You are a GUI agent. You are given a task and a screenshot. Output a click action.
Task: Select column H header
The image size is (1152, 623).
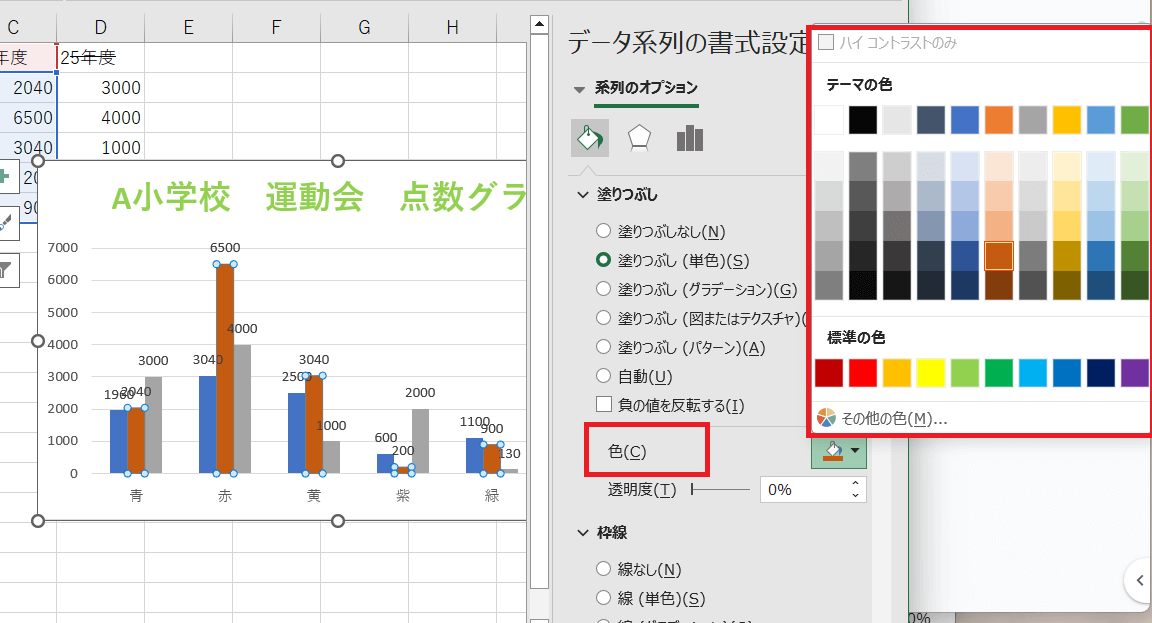click(453, 27)
